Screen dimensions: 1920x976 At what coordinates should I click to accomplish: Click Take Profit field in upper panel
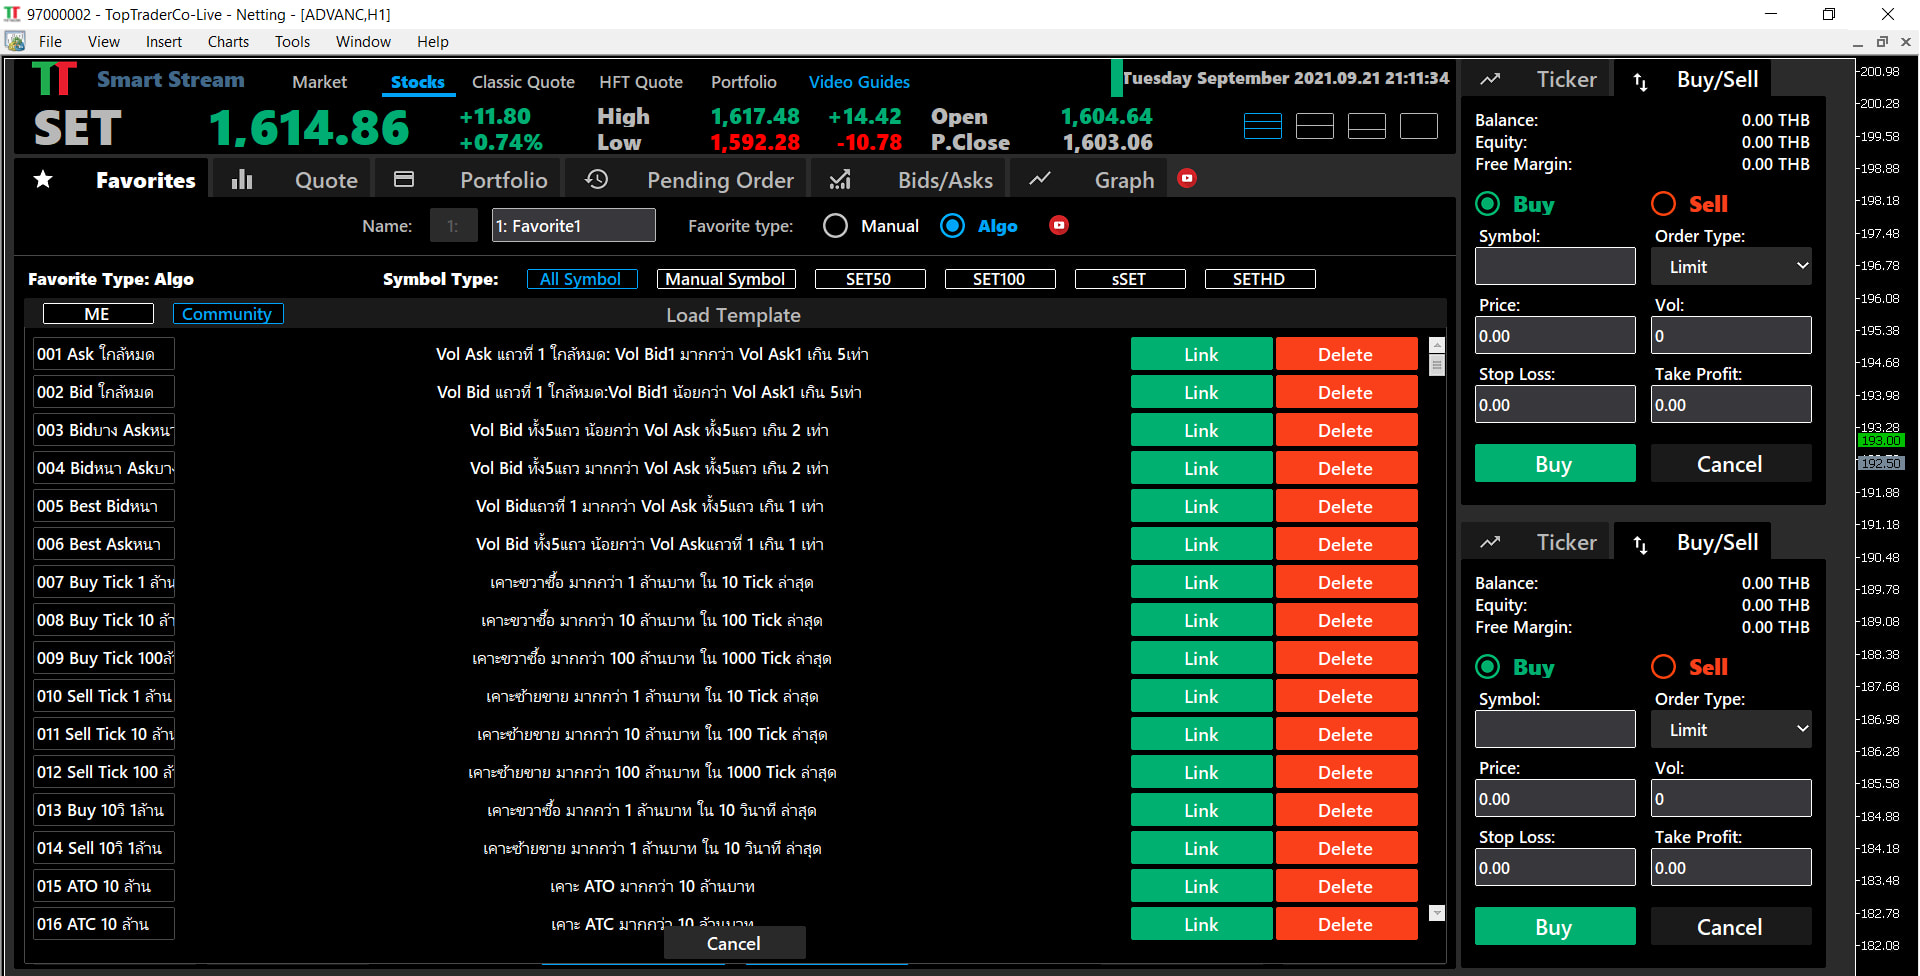(x=1731, y=405)
